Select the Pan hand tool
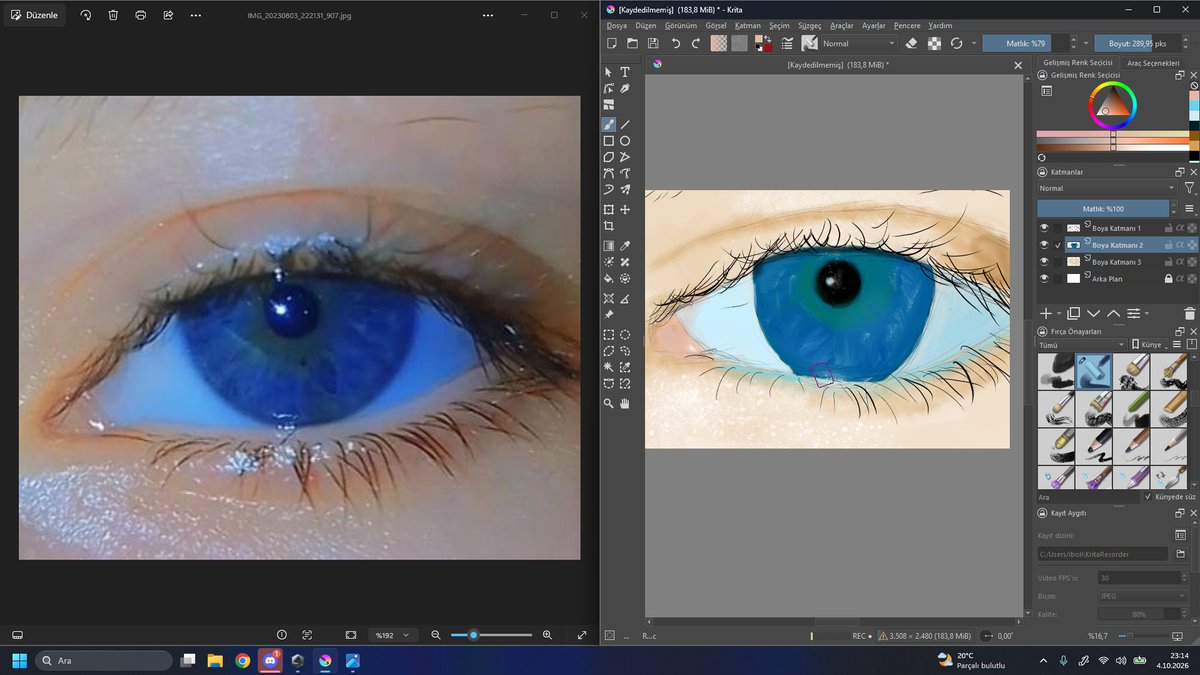1200x675 pixels. (625, 404)
